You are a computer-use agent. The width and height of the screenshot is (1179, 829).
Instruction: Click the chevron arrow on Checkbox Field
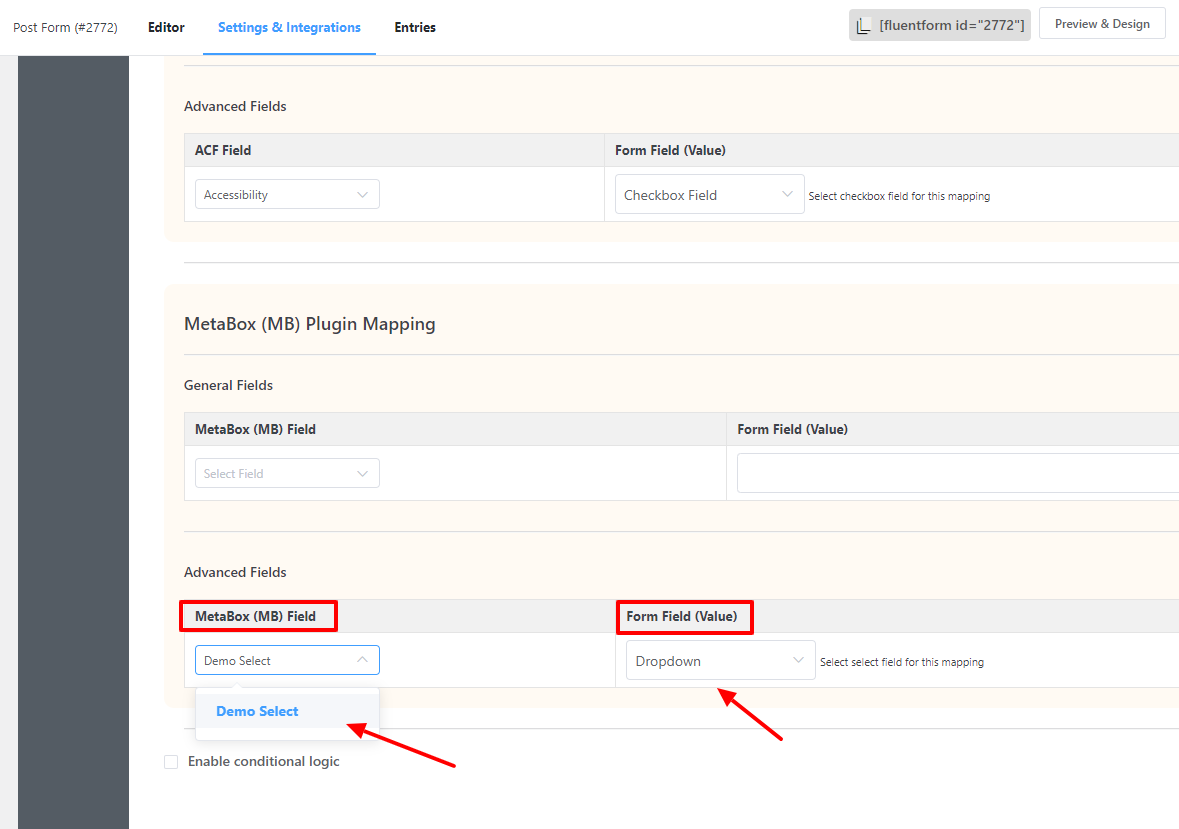point(787,195)
